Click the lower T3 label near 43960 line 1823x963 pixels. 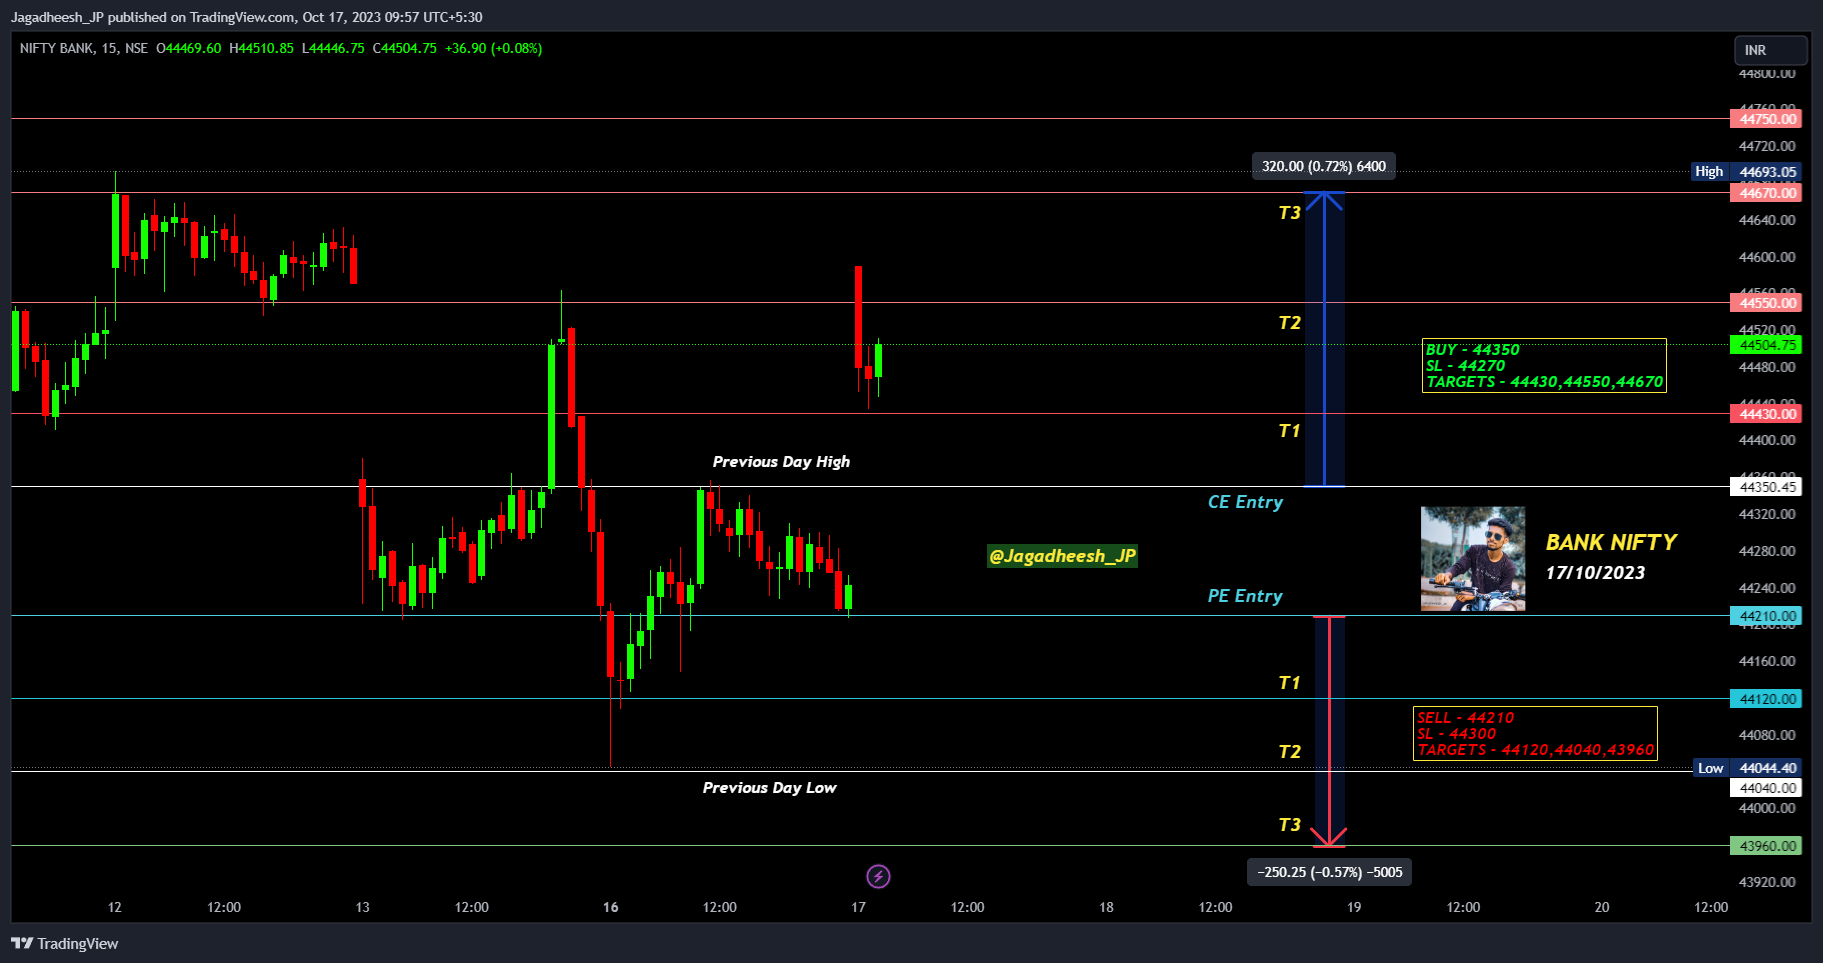tap(1290, 825)
